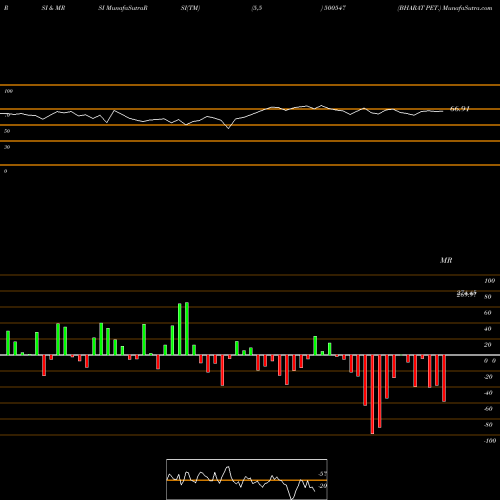The width and height of the screenshot is (500, 500).
Task: Click the 509547 code in header
Action: [335, 8]
